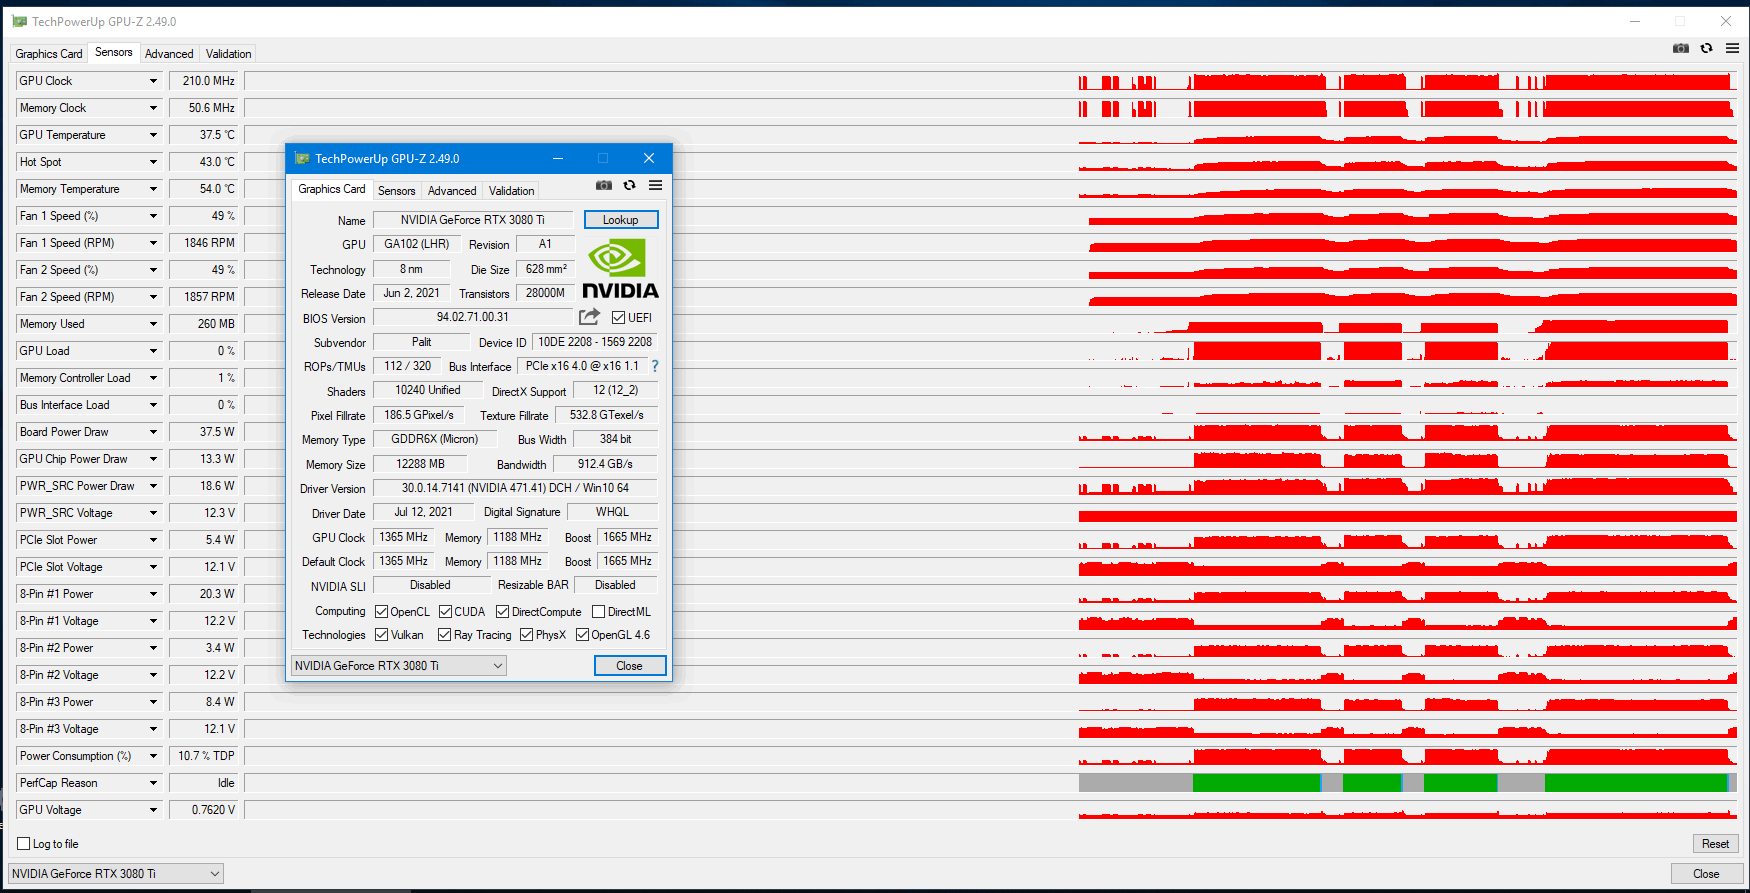
Task: Open the PerfCap Reason sensor dropdown
Action: (x=153, y=783)
